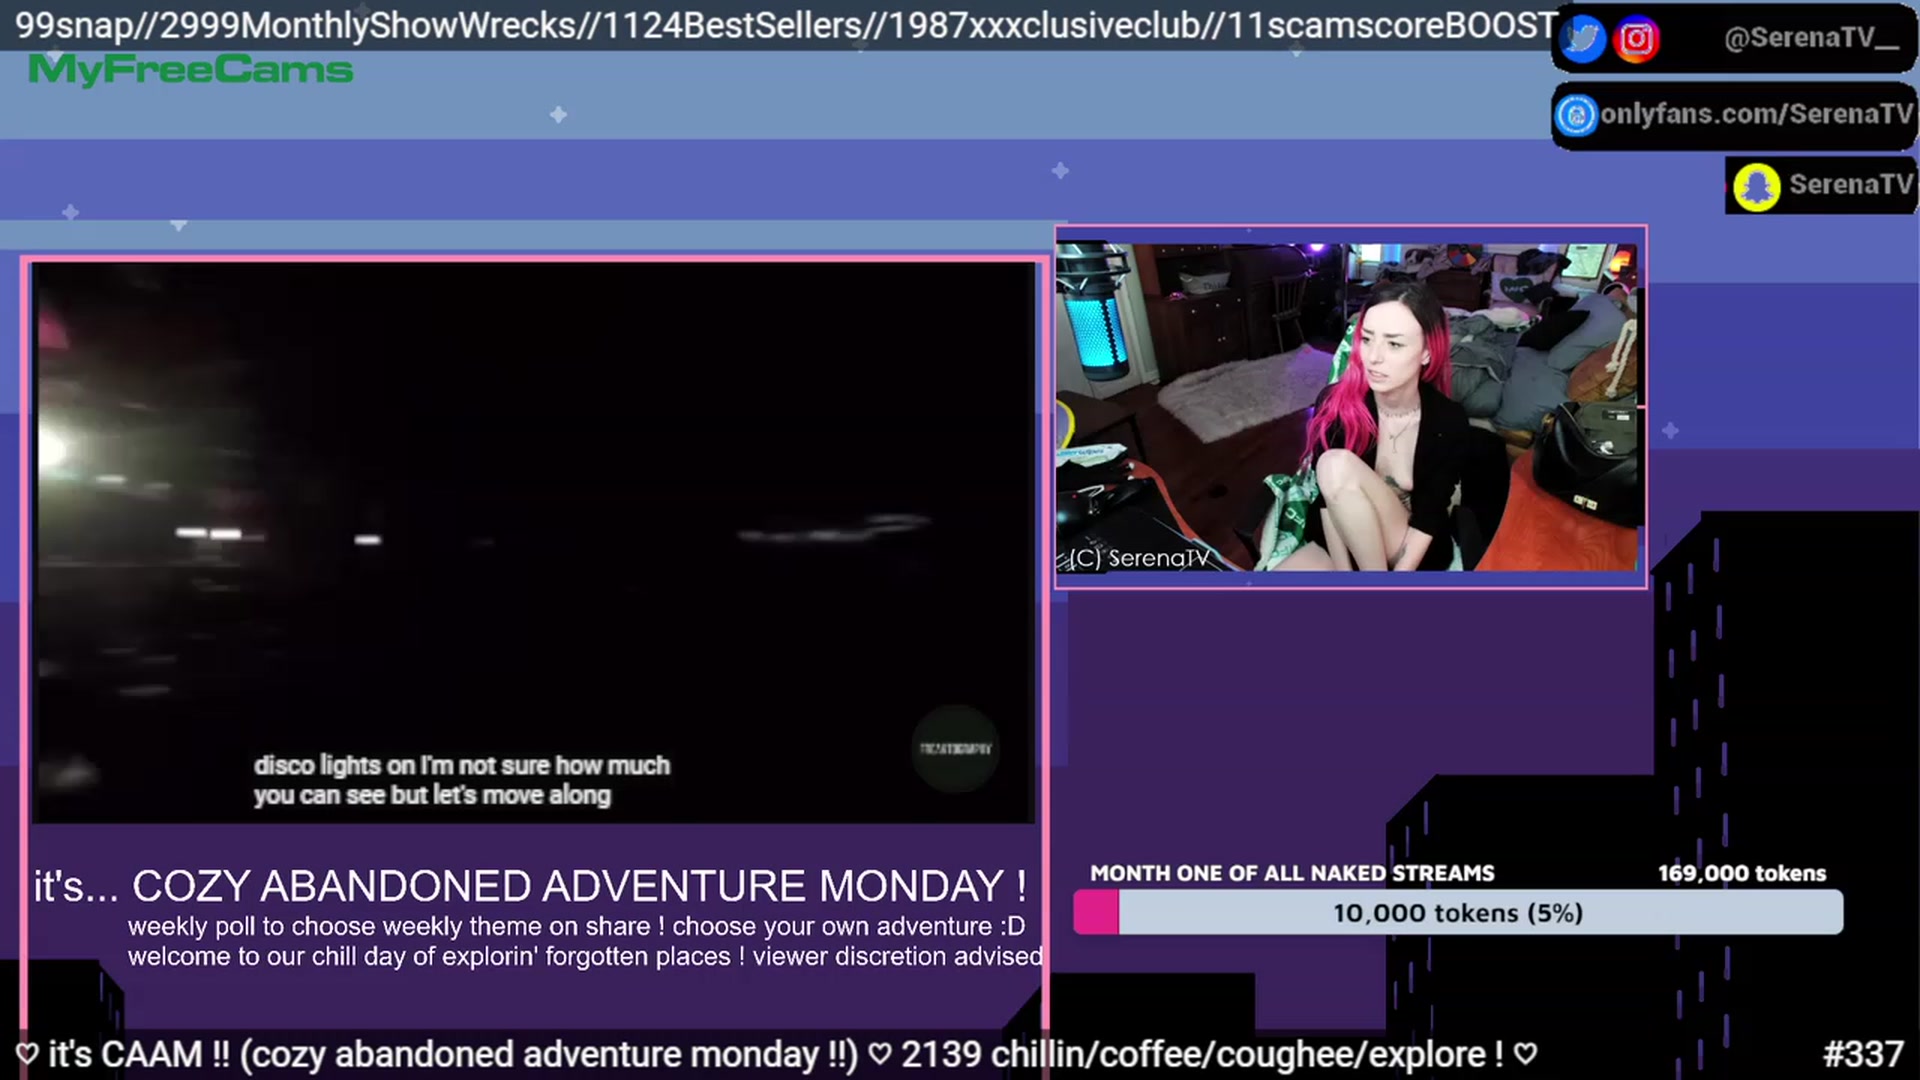Click the webcam video feed
The width and height of the screenshot is (1920, 1080).
pyautogui.click(x=1349, y=407)
